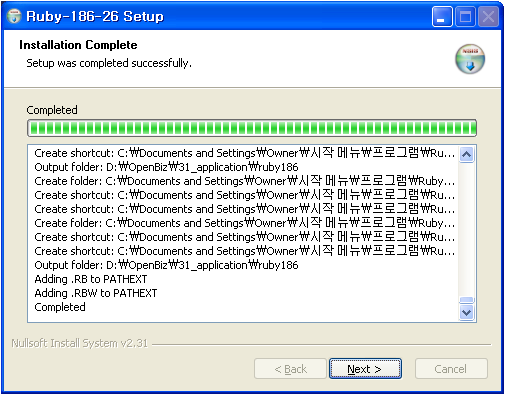
Task: Minimize the Ruby-186-26 Setup window
Action: click(442, 17)
